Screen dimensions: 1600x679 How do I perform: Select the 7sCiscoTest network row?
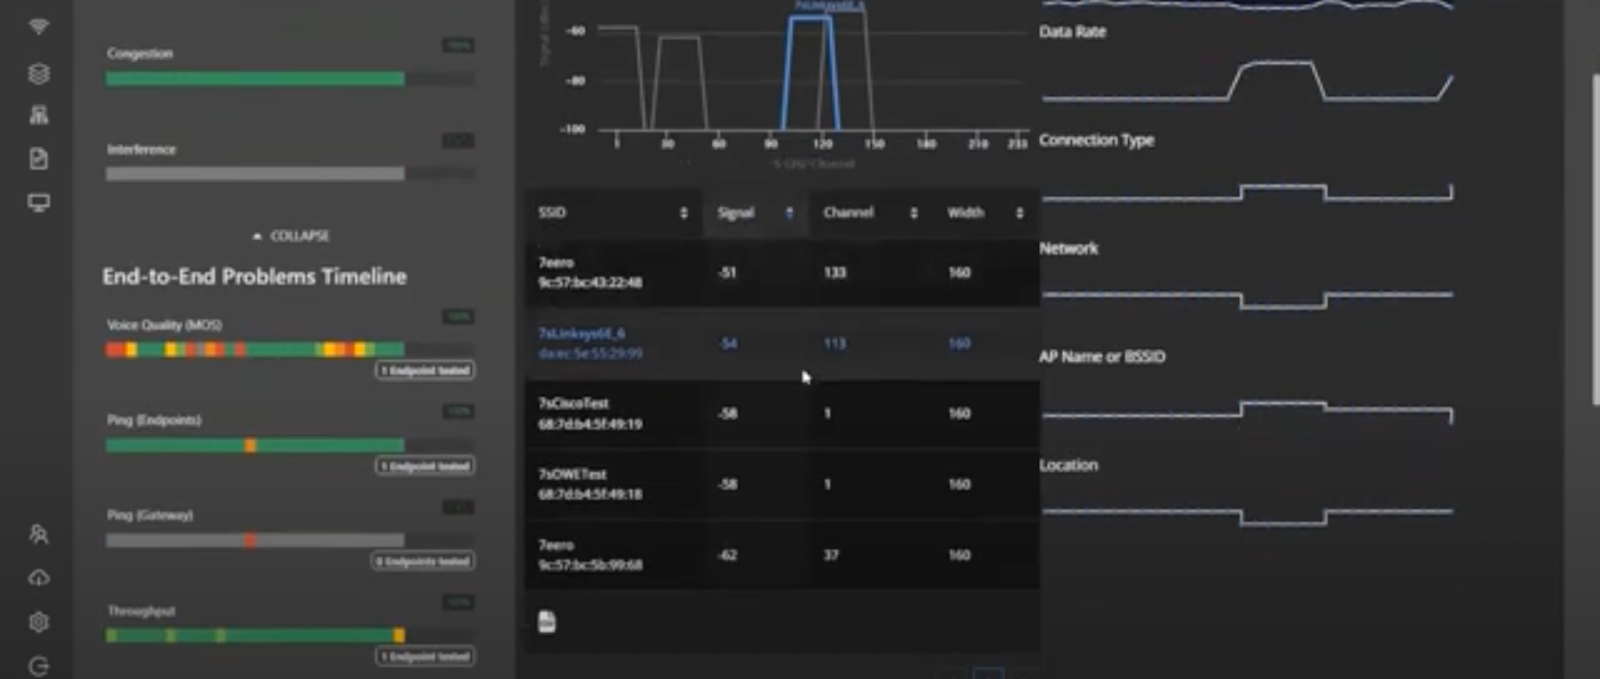point(590,413)
